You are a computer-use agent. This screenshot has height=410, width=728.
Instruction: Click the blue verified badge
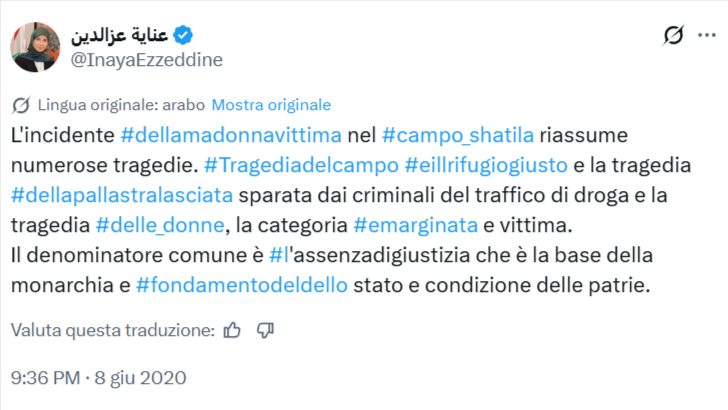(183, 35)
